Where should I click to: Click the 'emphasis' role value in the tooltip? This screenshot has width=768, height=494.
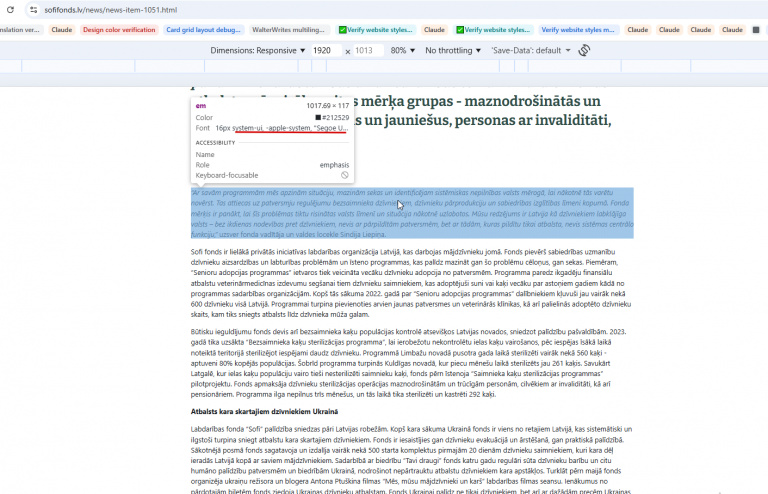click(334, 165)
